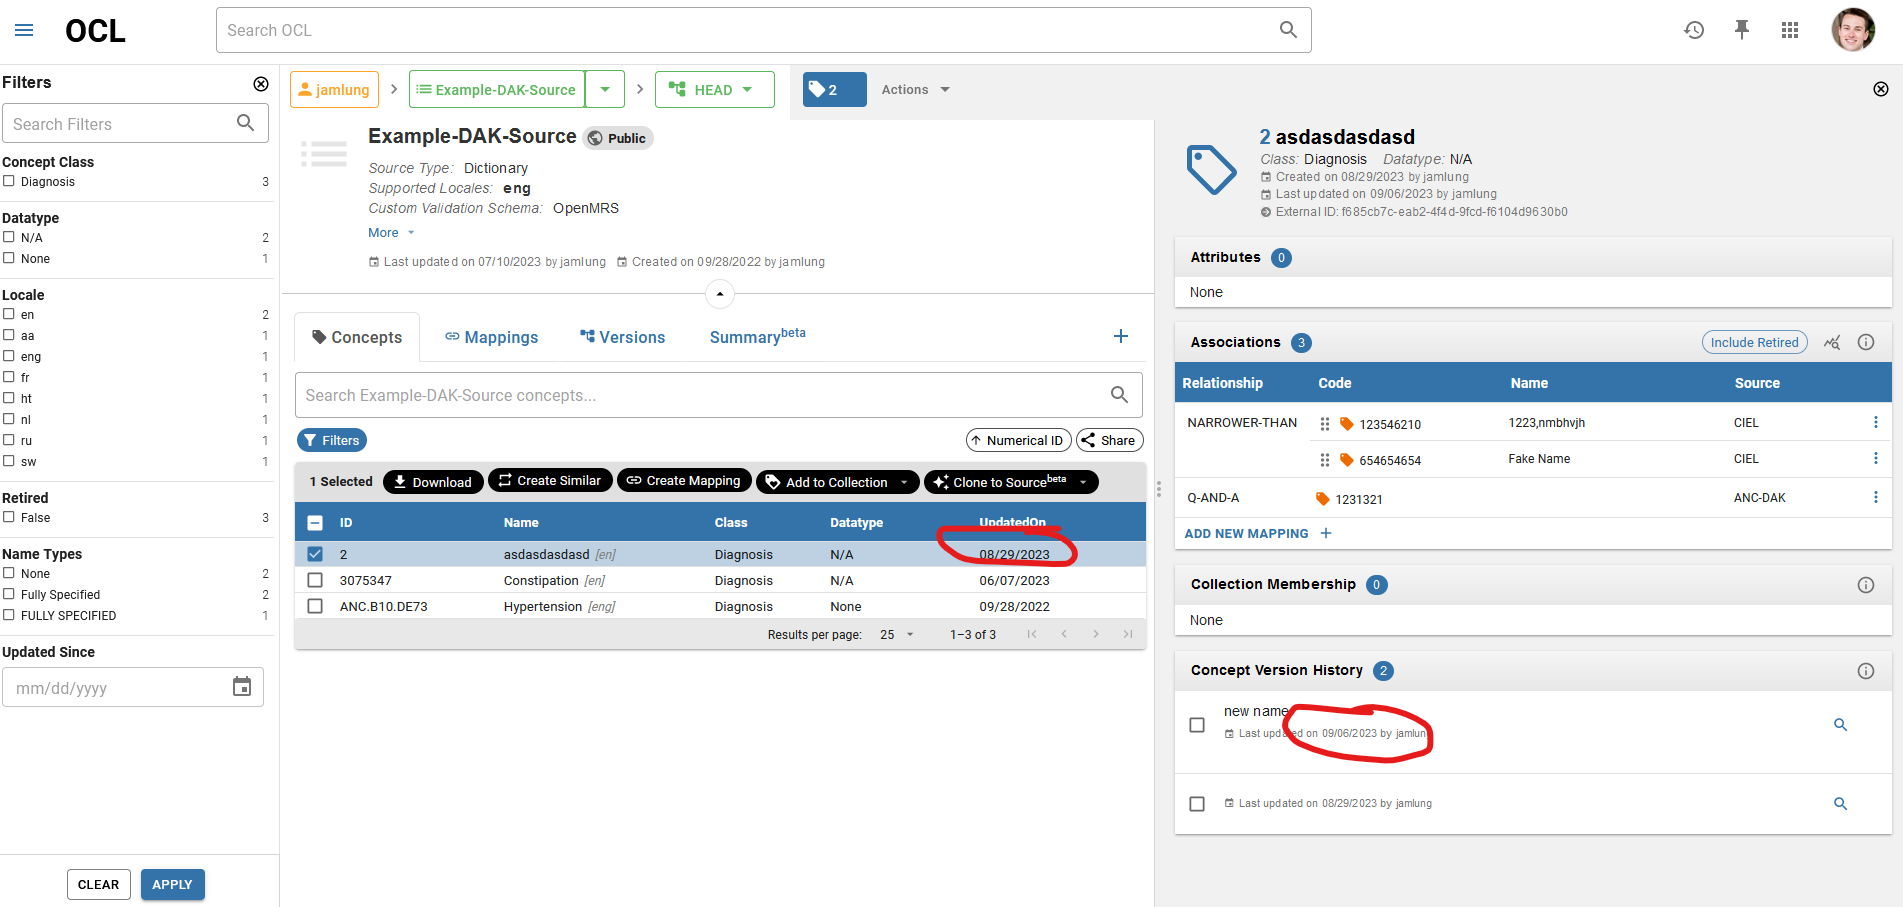The image size is (1903, 907).
Task: Check the Diagnosis filter under Concept Class
Action: pyautogui.click(x=10, y=181)
